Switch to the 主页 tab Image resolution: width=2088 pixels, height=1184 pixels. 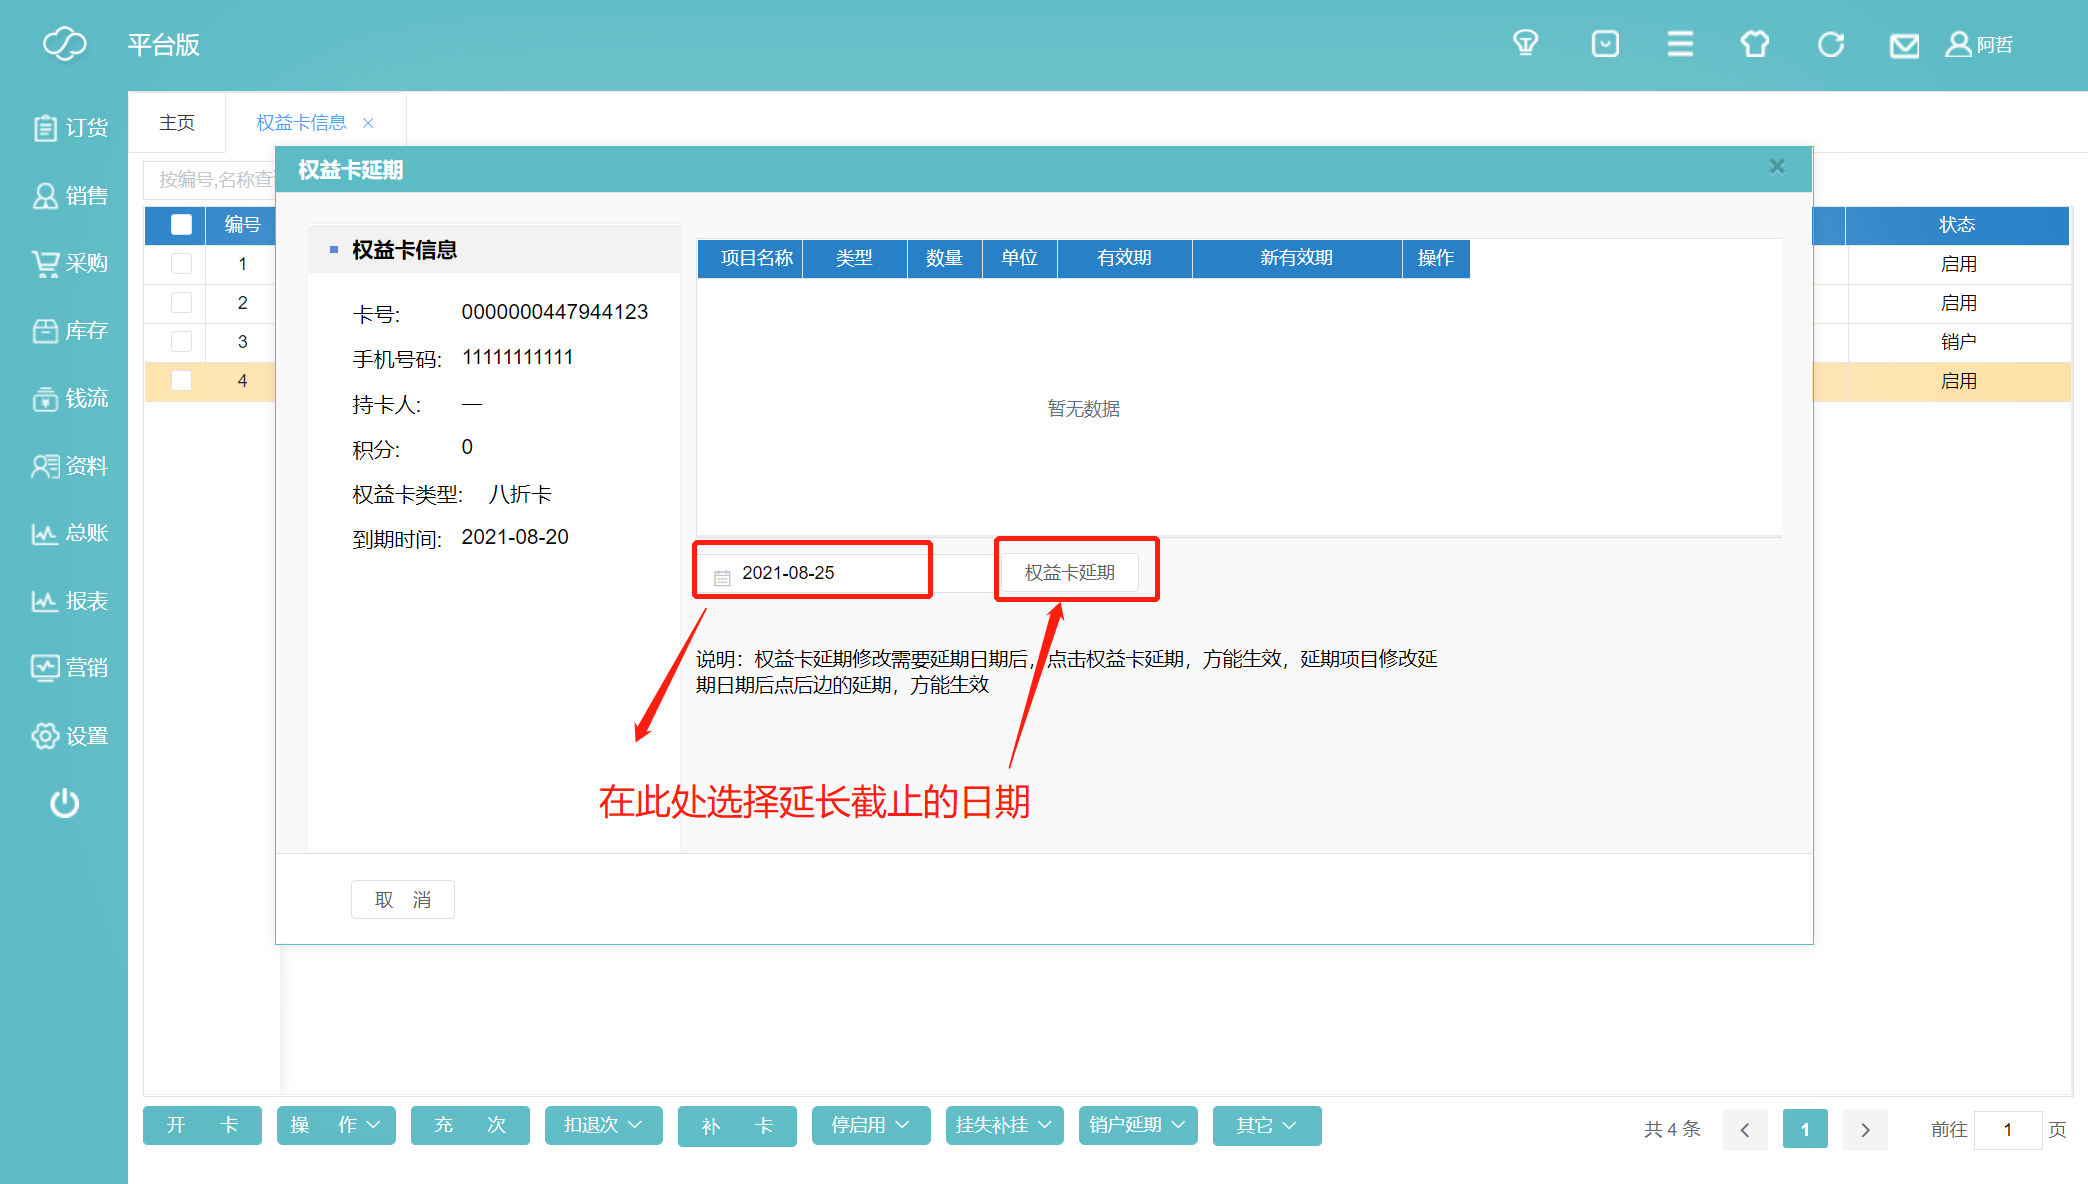click(177, 123)
